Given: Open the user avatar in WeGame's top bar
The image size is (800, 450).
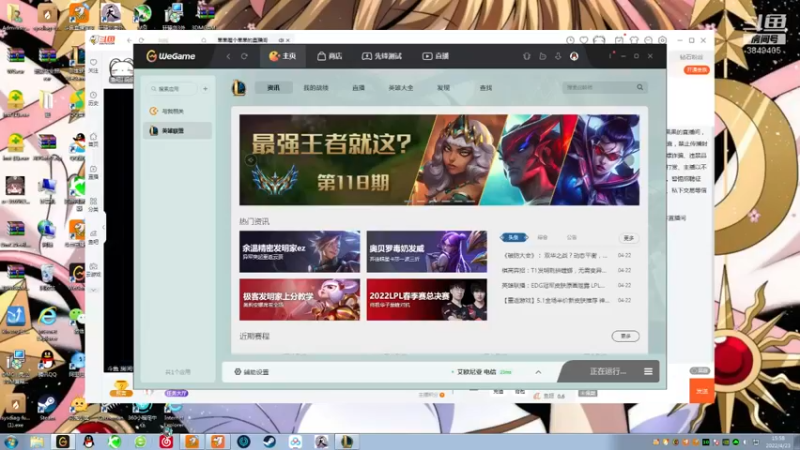Looking at the screenshot, I should (x=574, y=56).
